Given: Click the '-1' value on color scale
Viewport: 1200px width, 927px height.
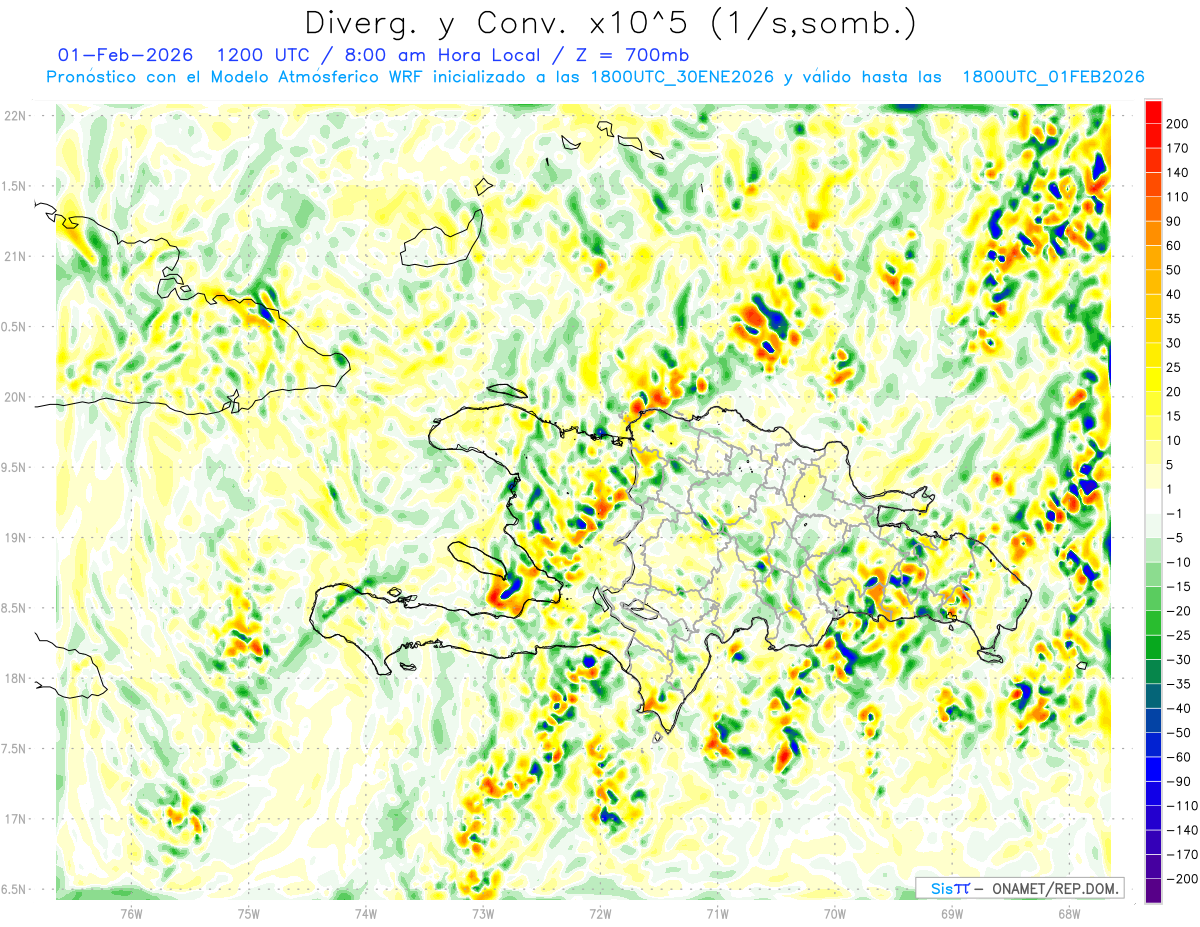Looking at the screenshot, I should tap(1176, 514).
